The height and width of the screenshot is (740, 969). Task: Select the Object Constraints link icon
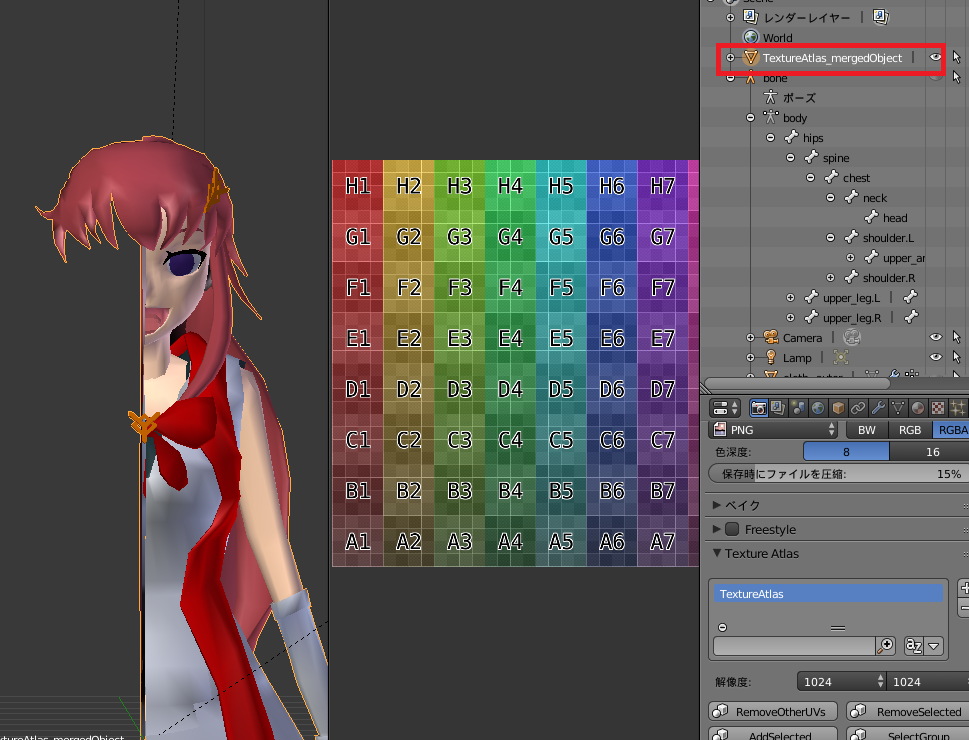pos(857,407)
